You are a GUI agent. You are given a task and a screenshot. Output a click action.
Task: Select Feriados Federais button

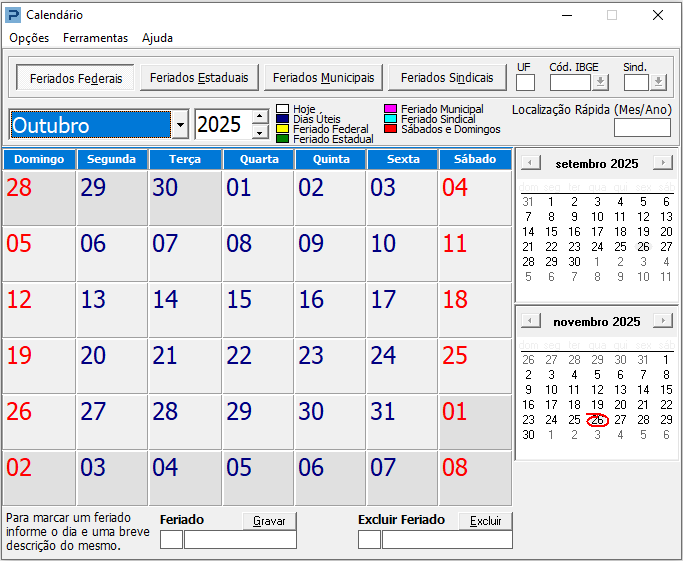pos(76,78)
